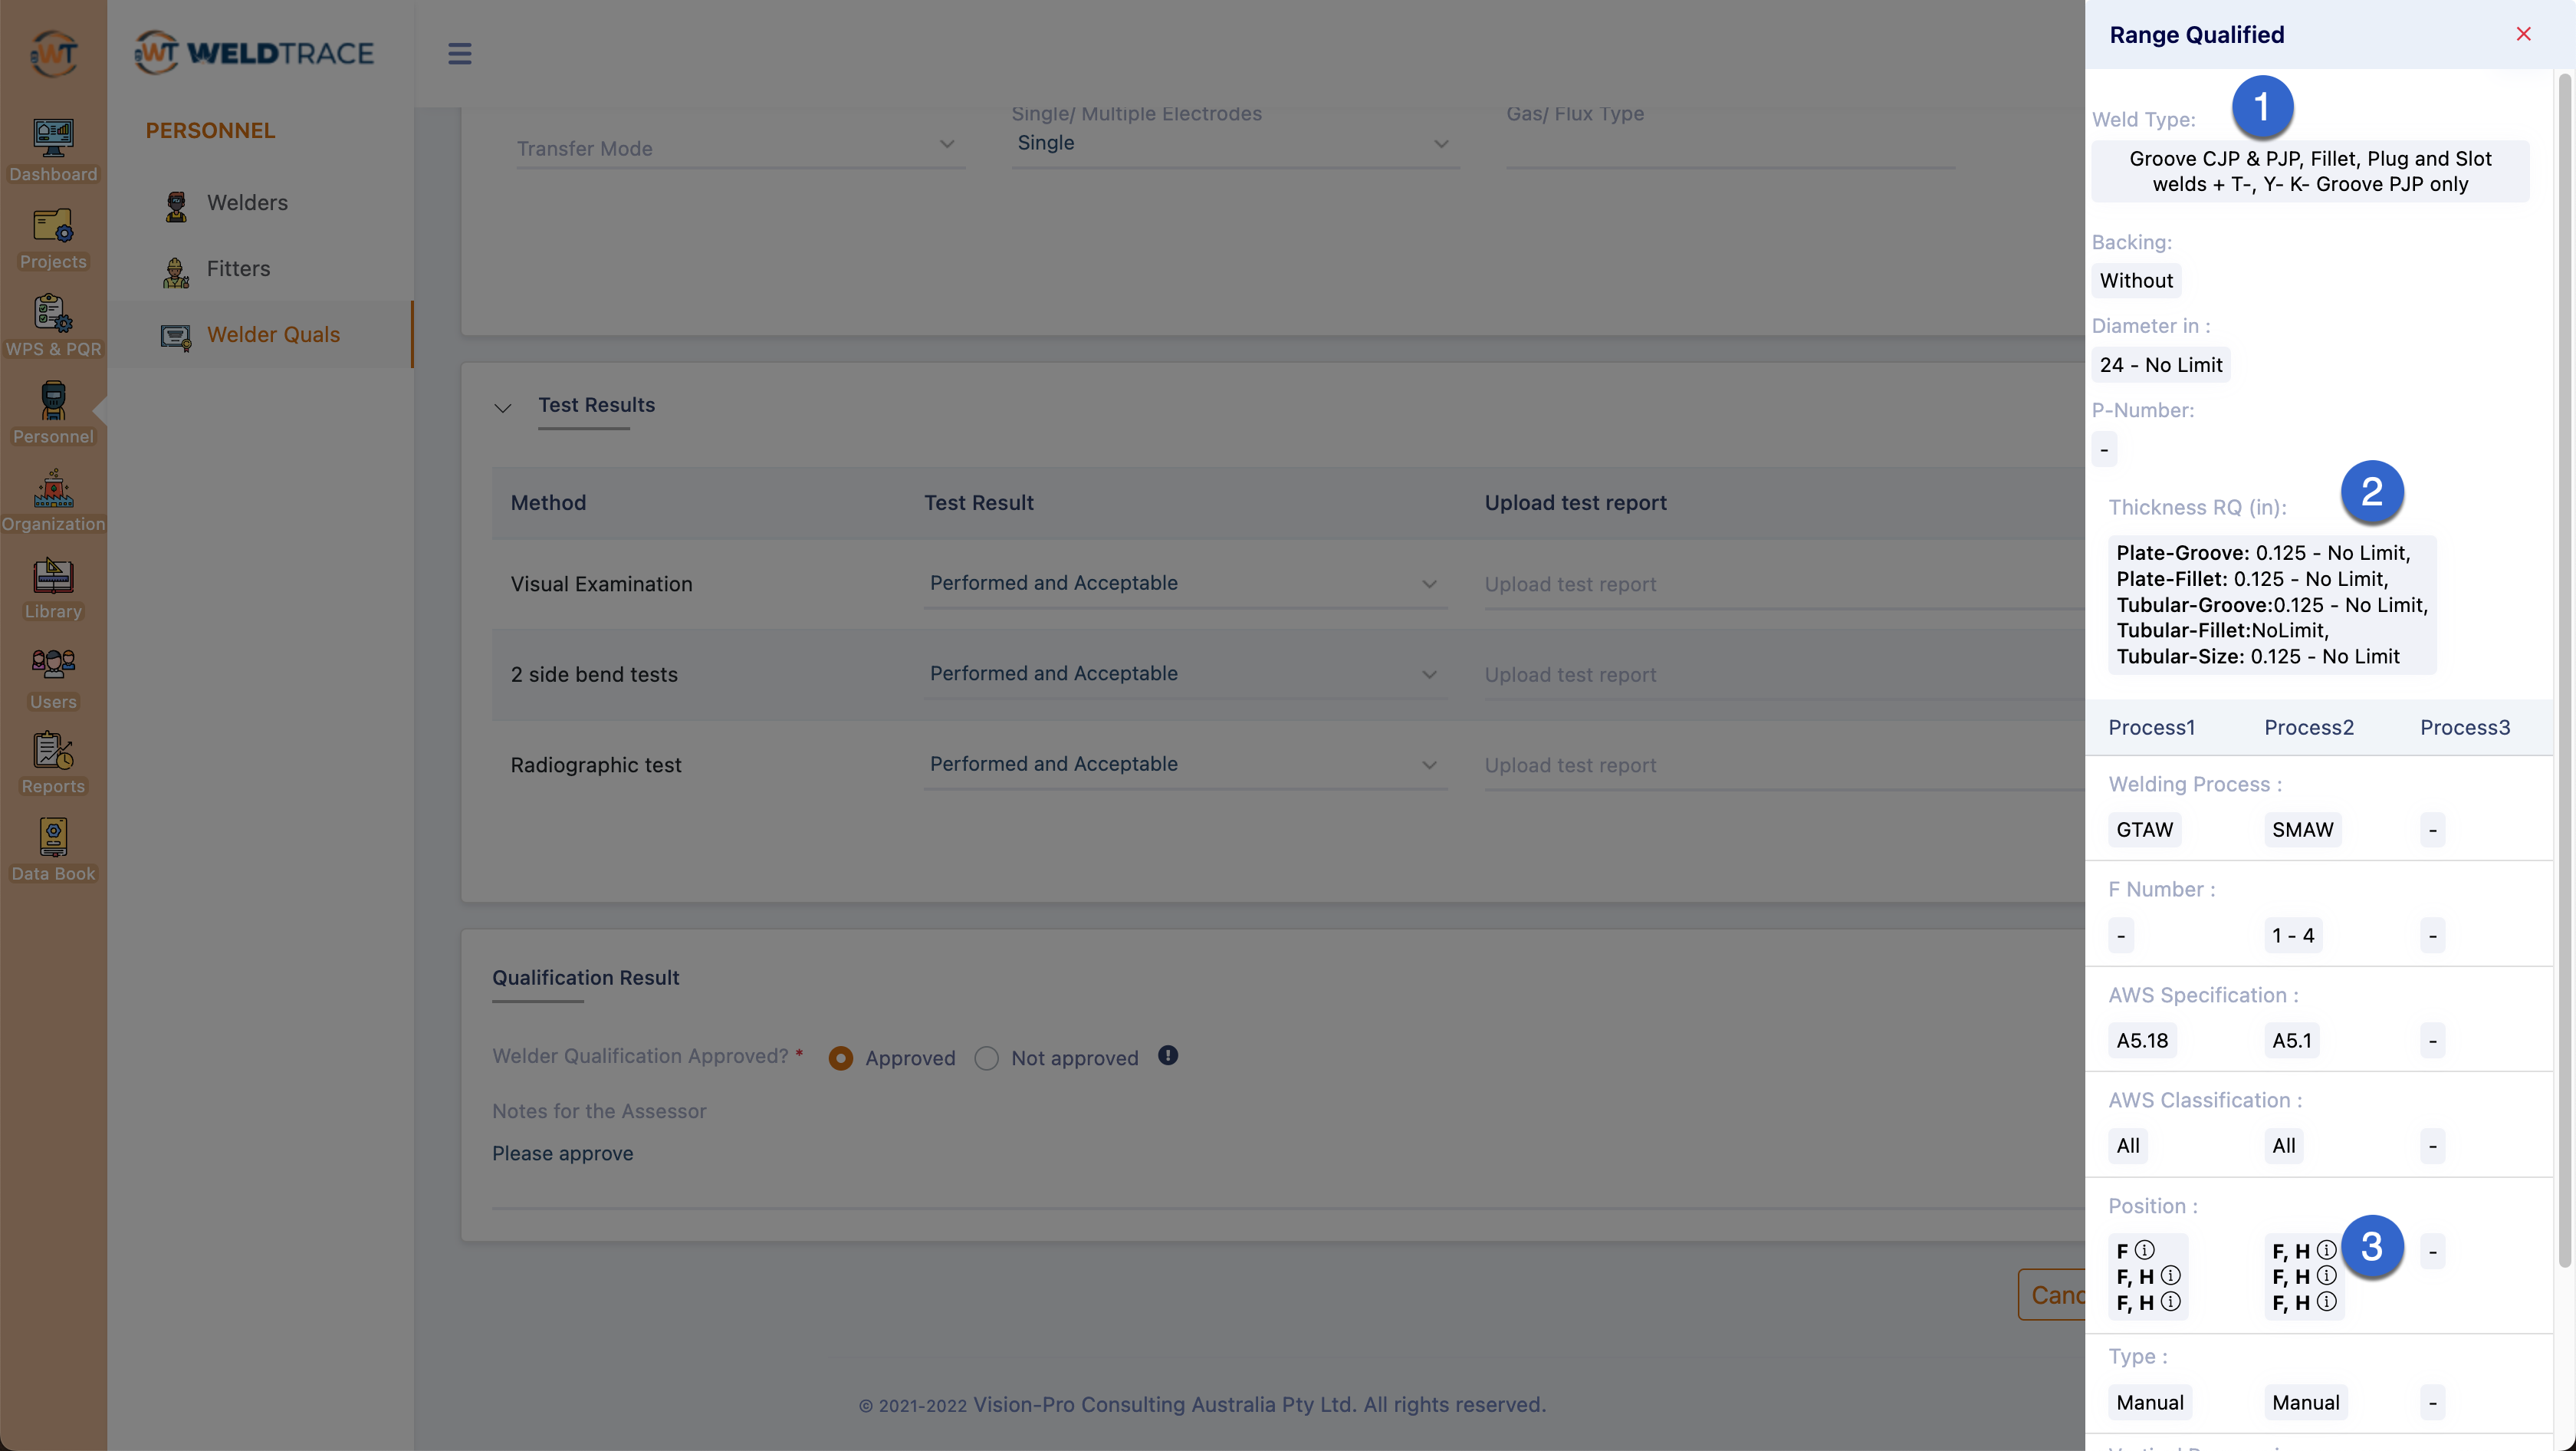
Task: Click info icon on Process1 third F, H row
Action: [2170, 1301]
